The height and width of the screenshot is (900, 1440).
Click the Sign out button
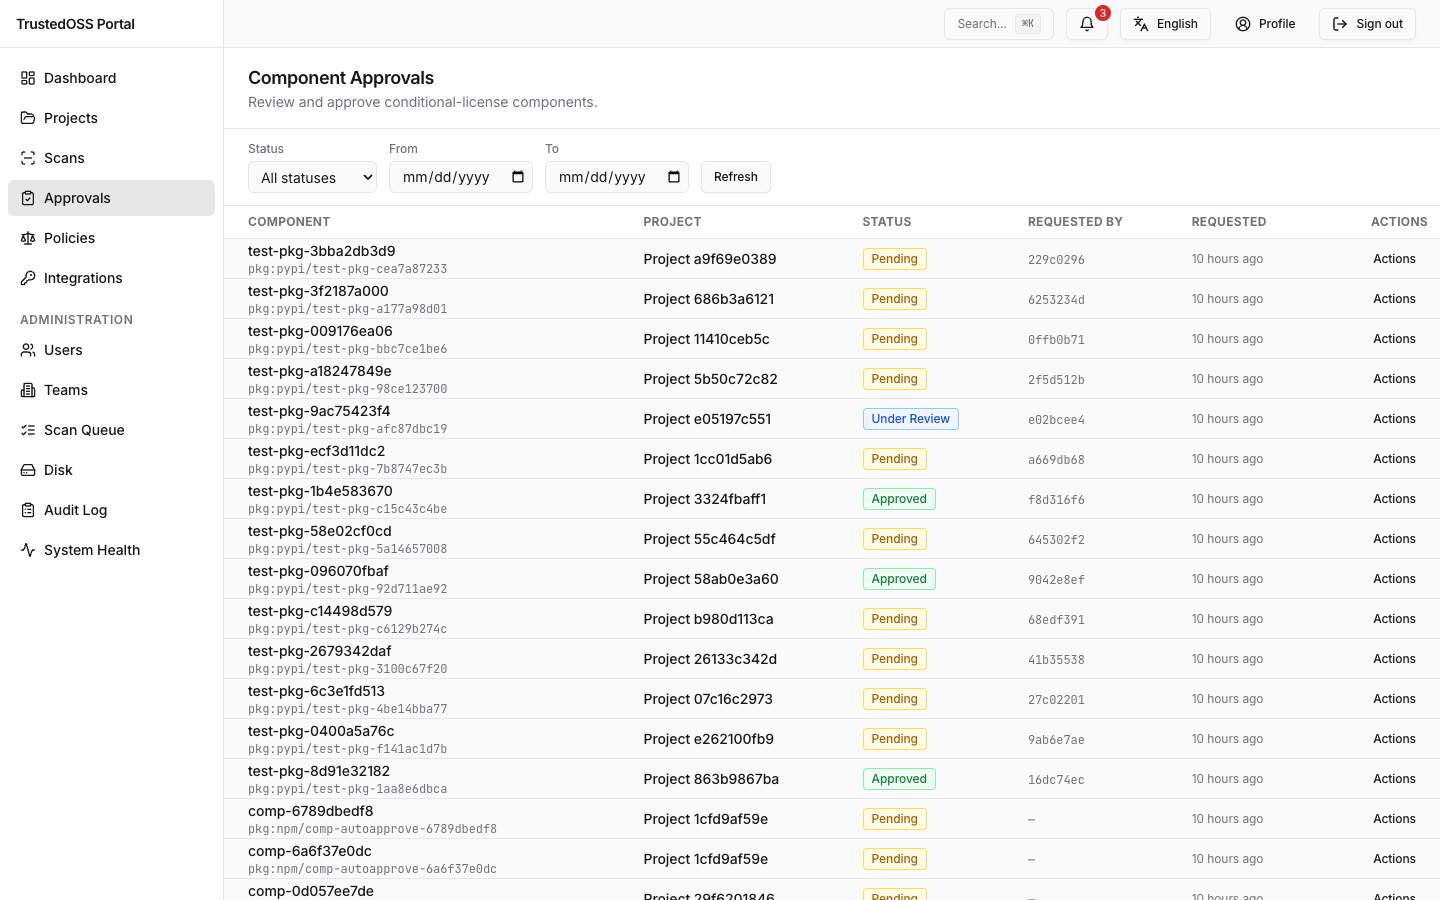point(1367,24)
